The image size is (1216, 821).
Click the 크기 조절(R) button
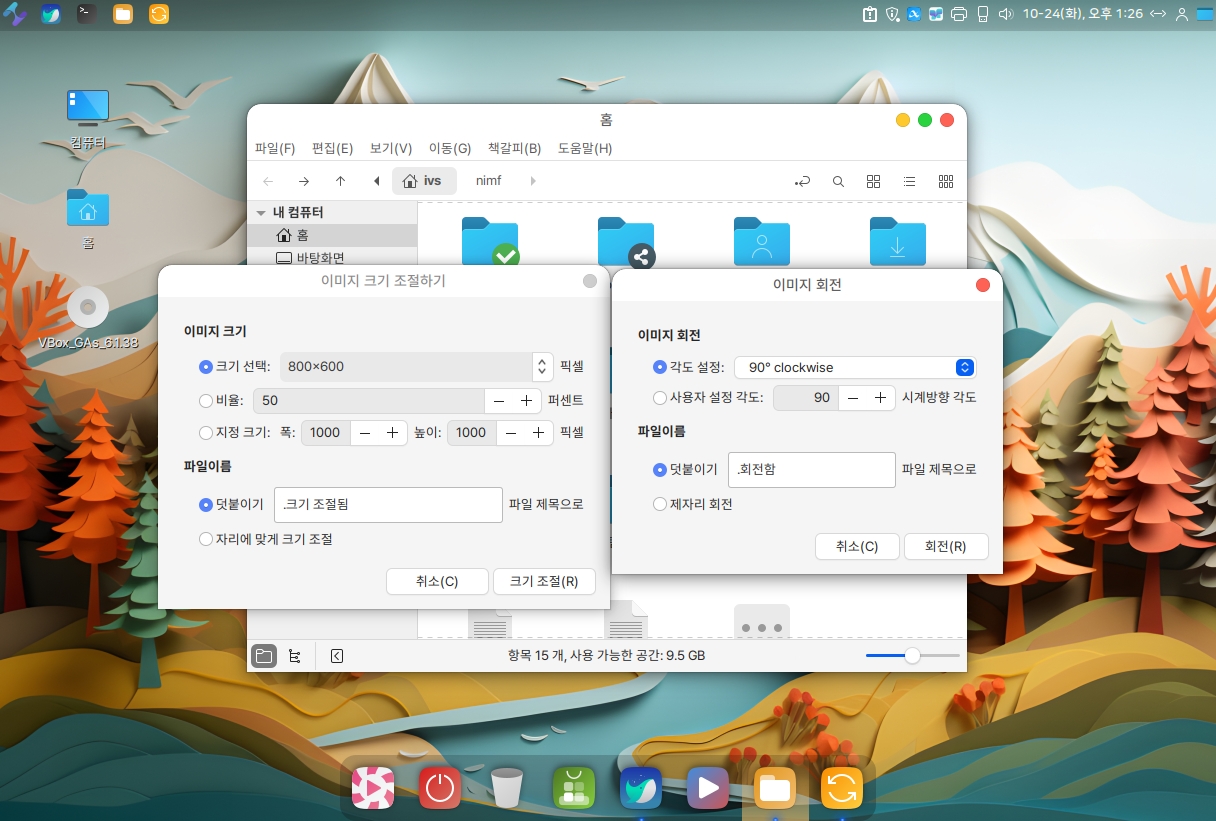543,581
